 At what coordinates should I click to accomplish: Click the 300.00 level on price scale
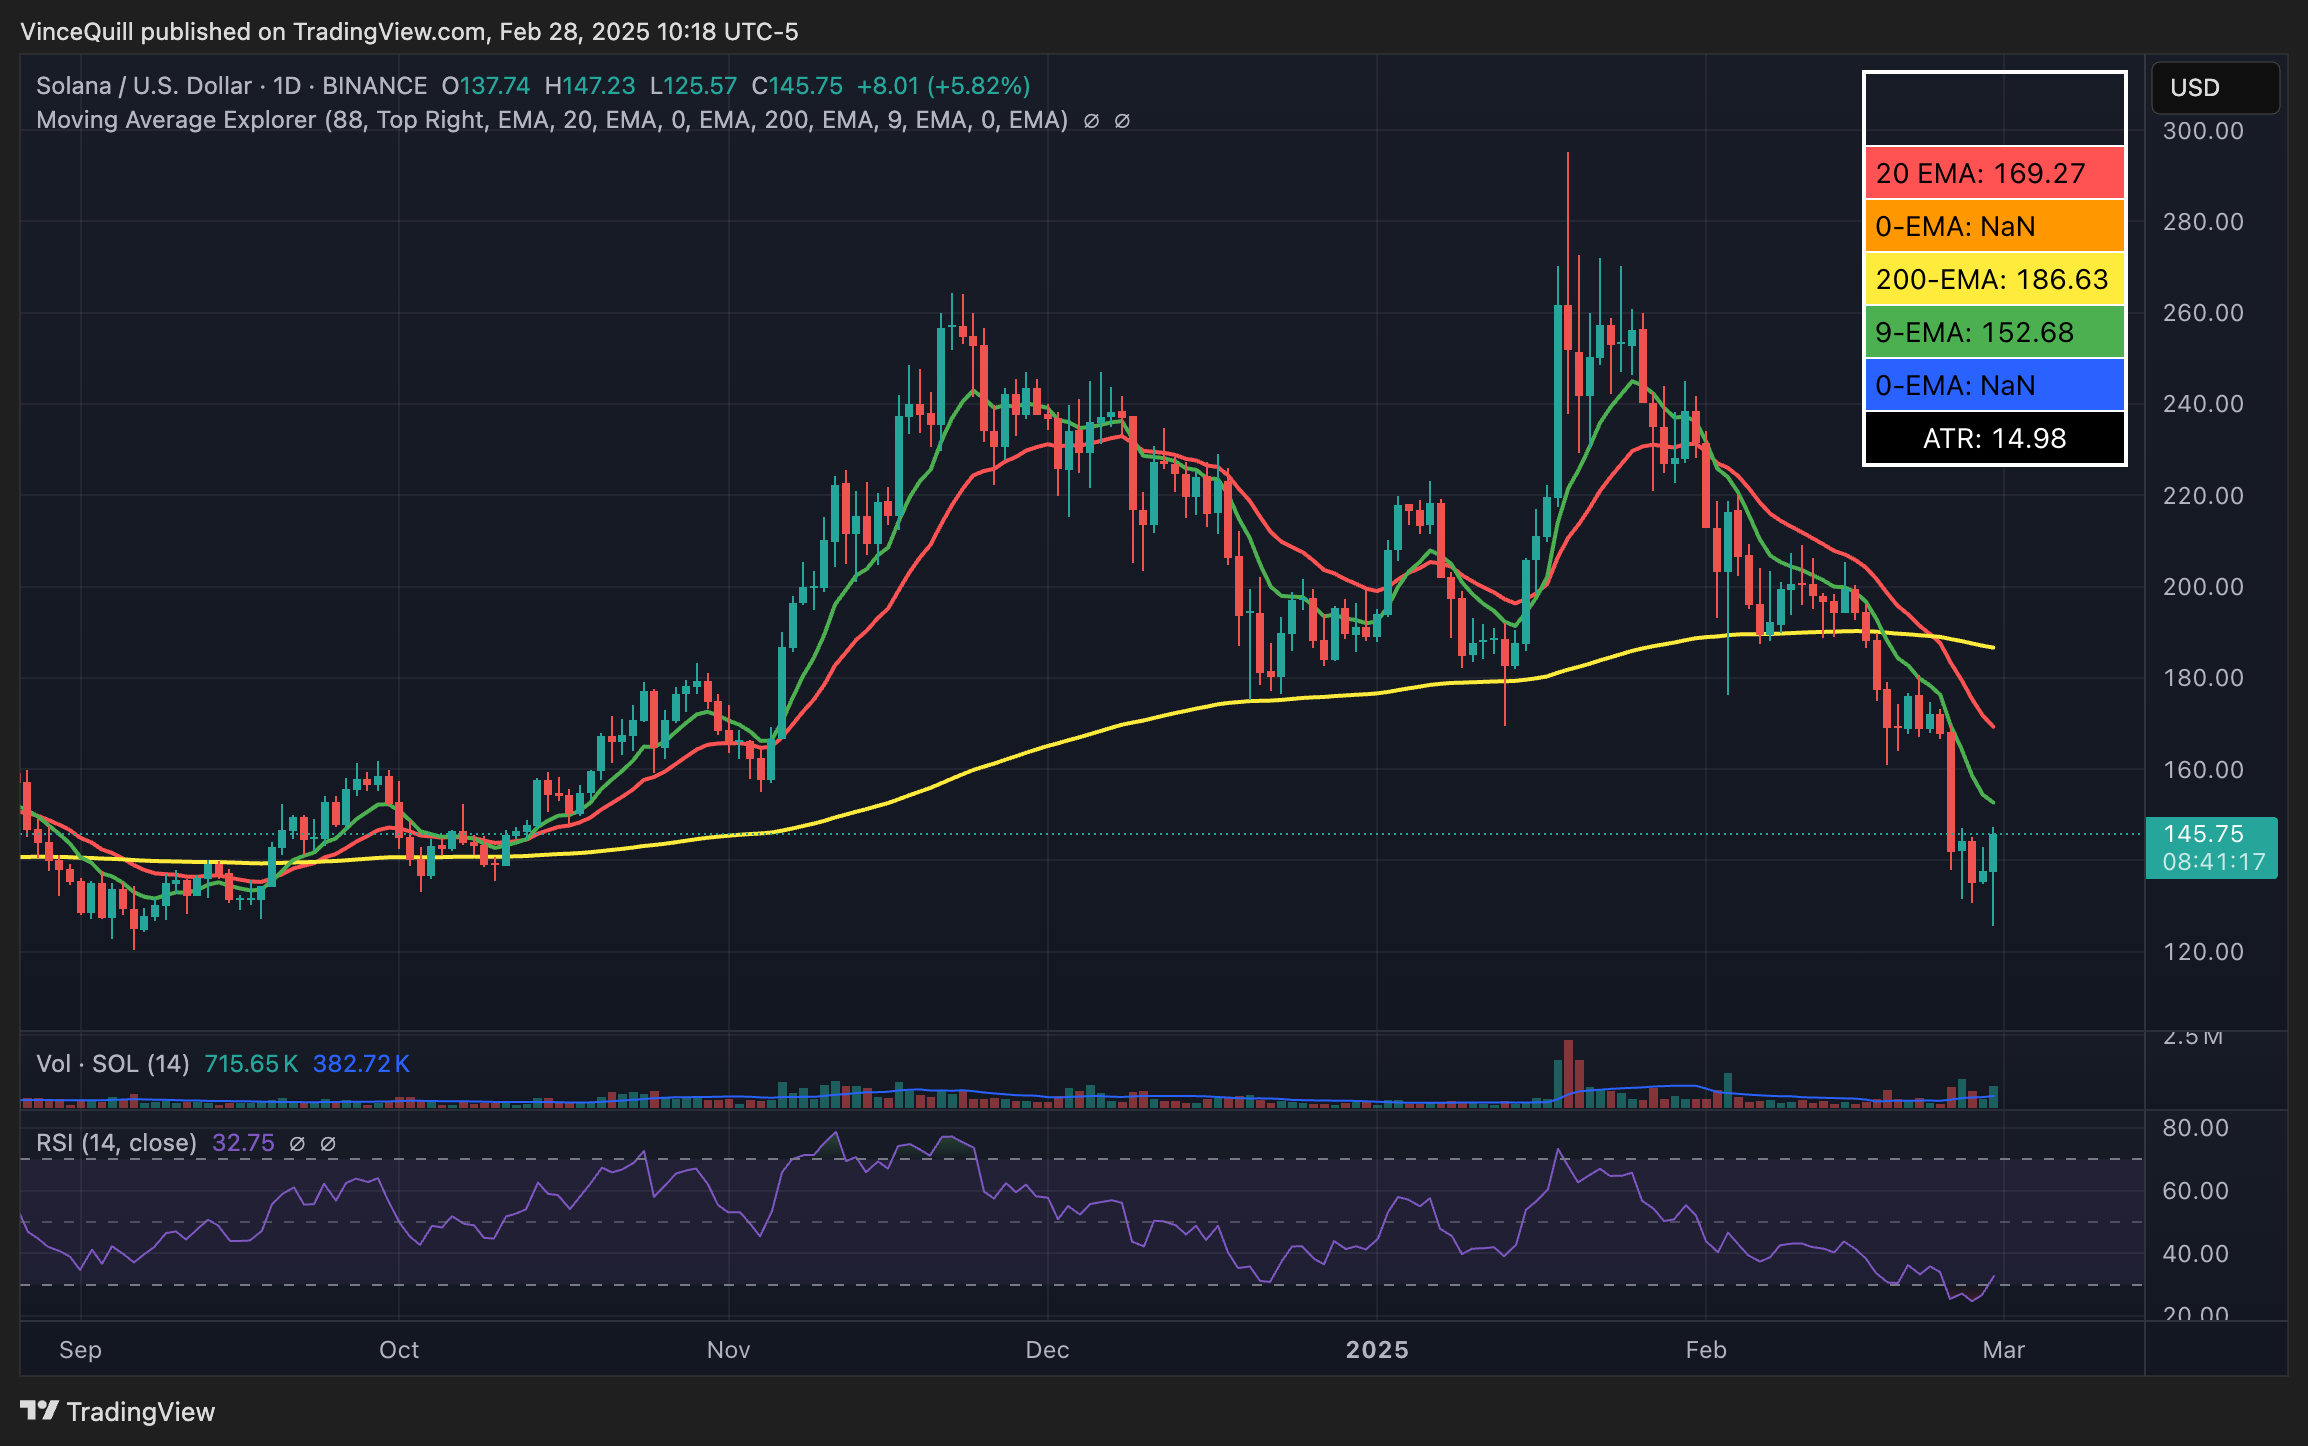coord(2203,131)
